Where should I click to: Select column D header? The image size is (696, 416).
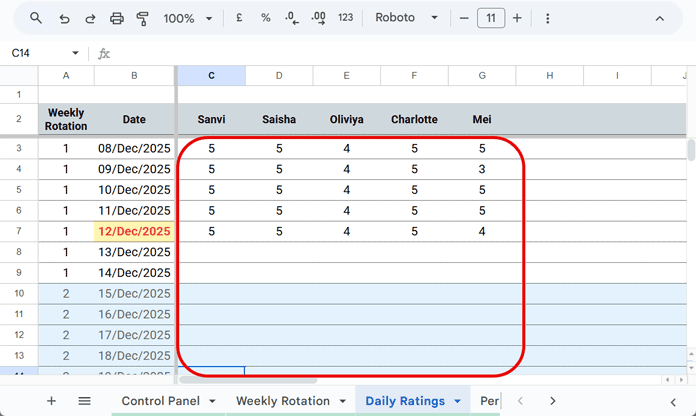click(x=279, y=75)
